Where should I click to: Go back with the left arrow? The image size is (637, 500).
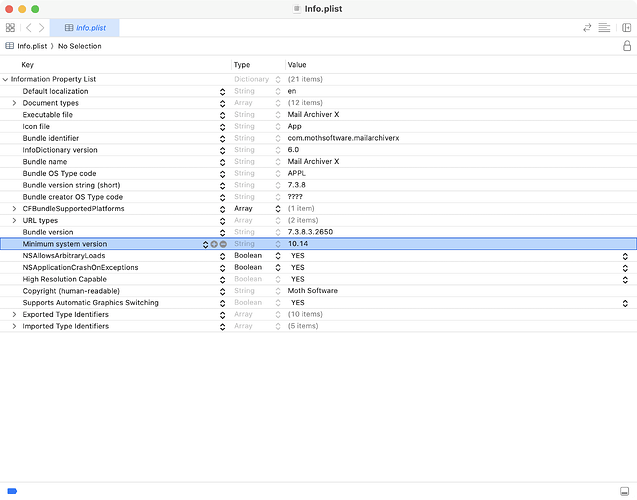[x=28, y=28]
